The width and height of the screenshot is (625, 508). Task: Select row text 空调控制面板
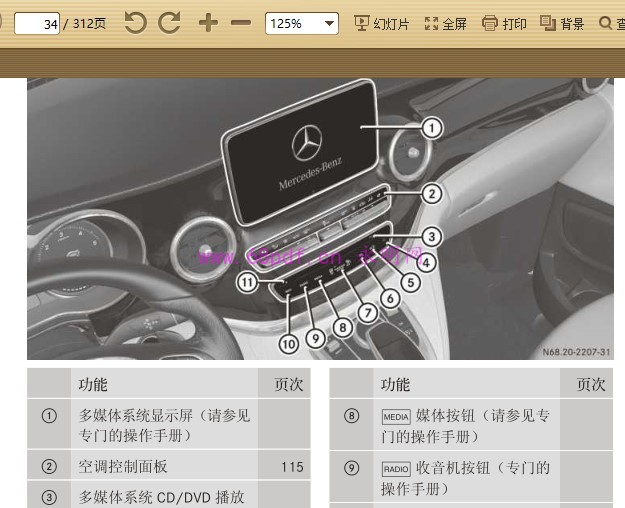point(123,467)
